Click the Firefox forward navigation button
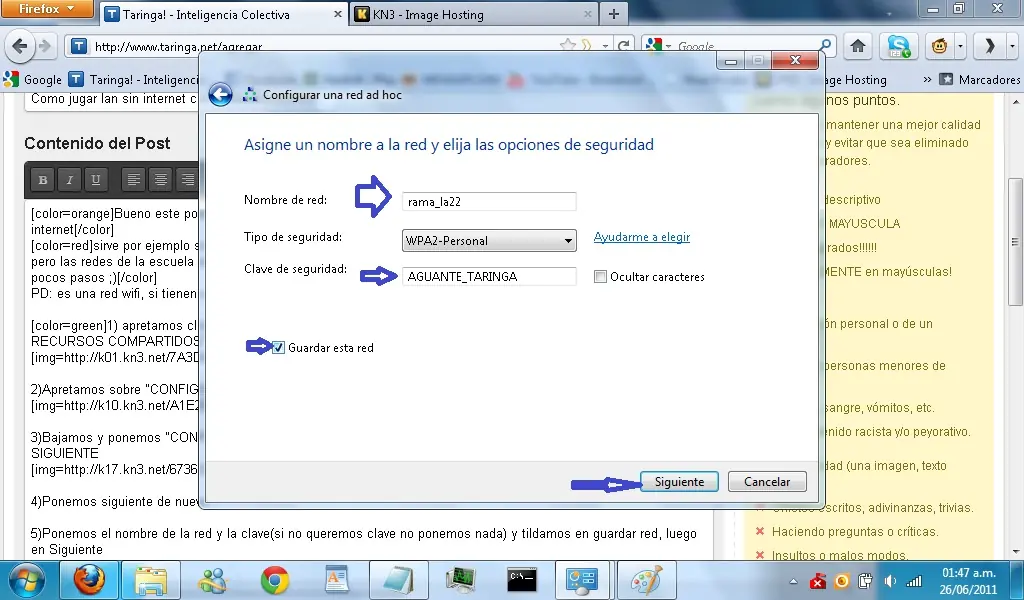 [x=45, y=46]
